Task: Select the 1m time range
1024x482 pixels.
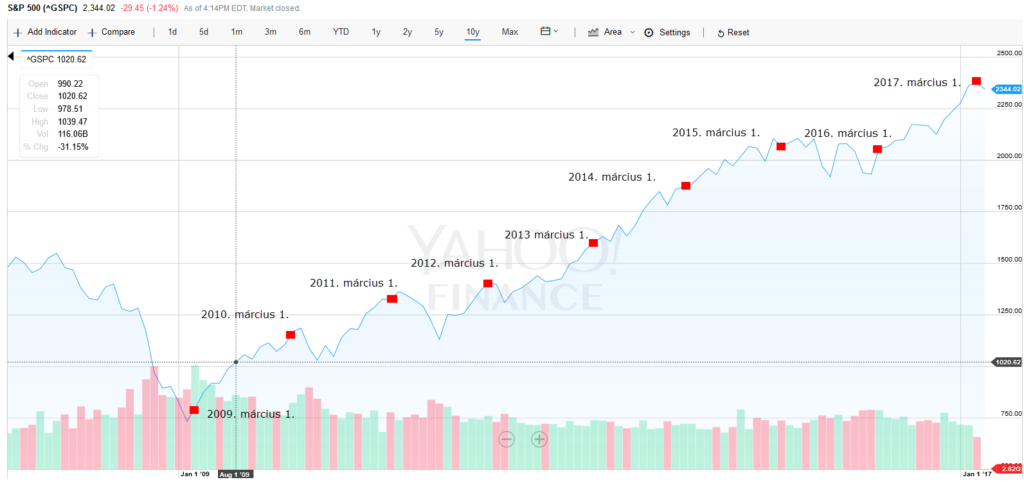Action: (236, 32)
